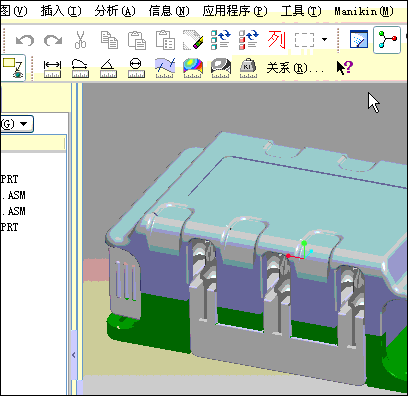Toggle the view display icon at far left
Screen dimensions: 408x396
13,68
